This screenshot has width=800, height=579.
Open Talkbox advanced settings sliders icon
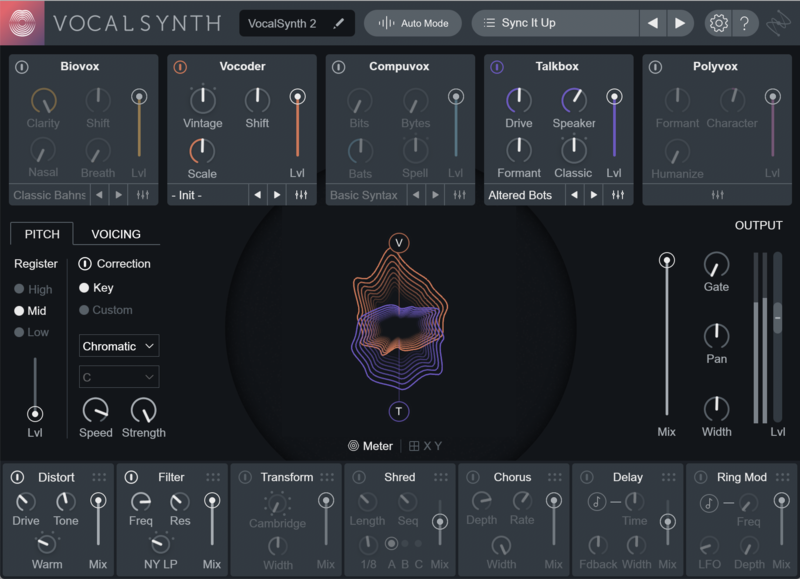pyautogui.click(x=618, y=195)
